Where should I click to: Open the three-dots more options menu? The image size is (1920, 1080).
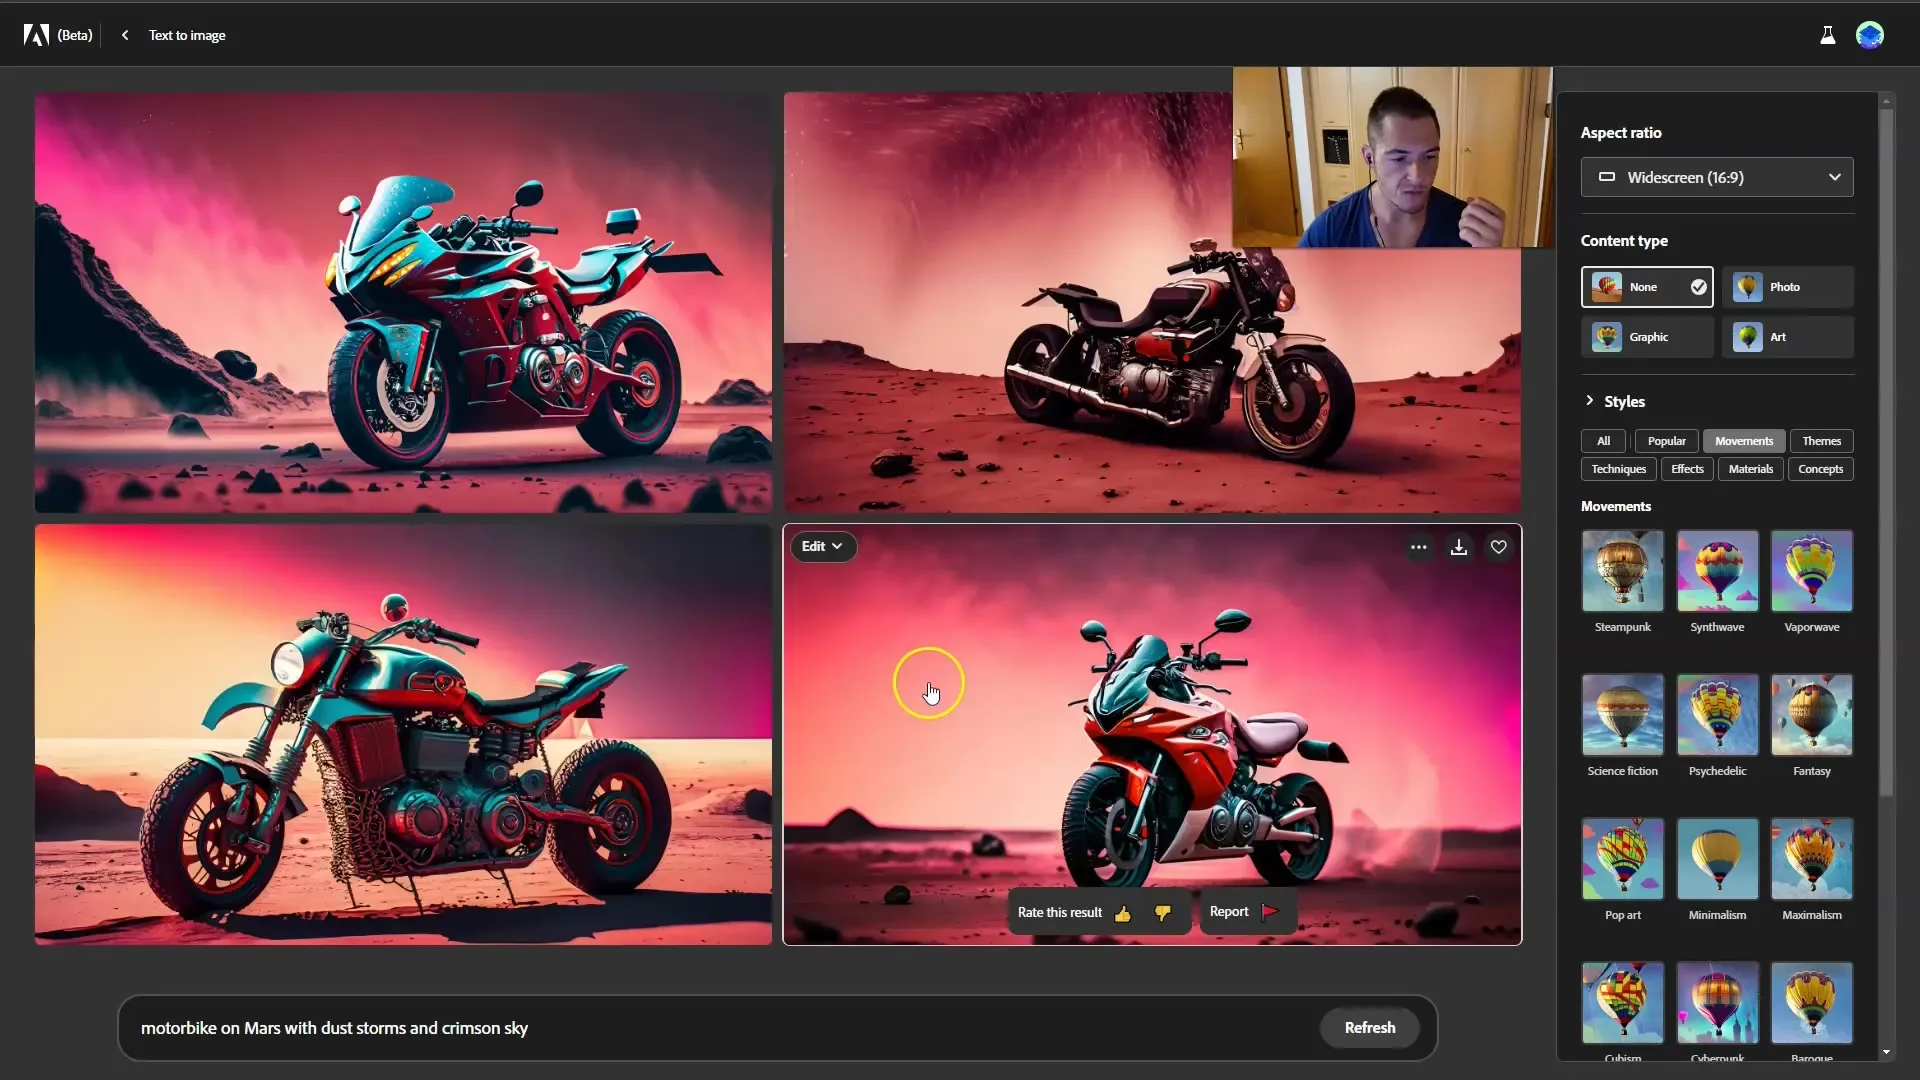(x=1418, y=547)
